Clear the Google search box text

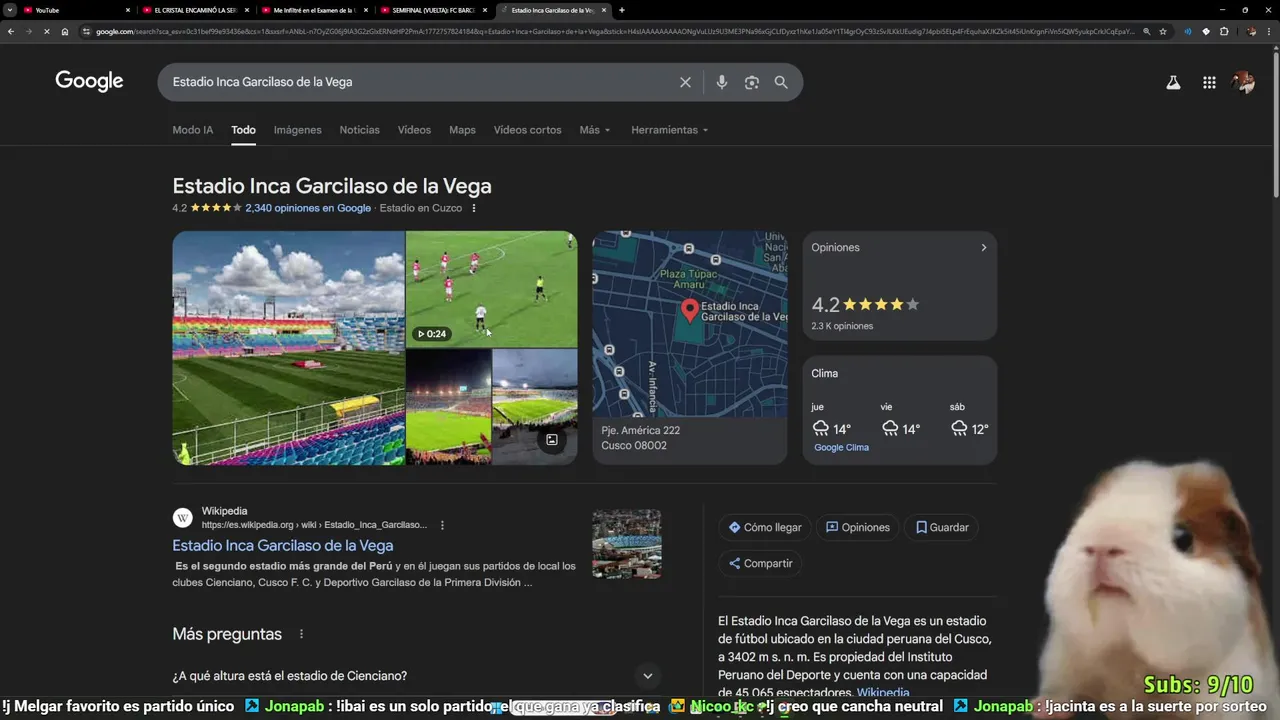(x=685, y=82)
